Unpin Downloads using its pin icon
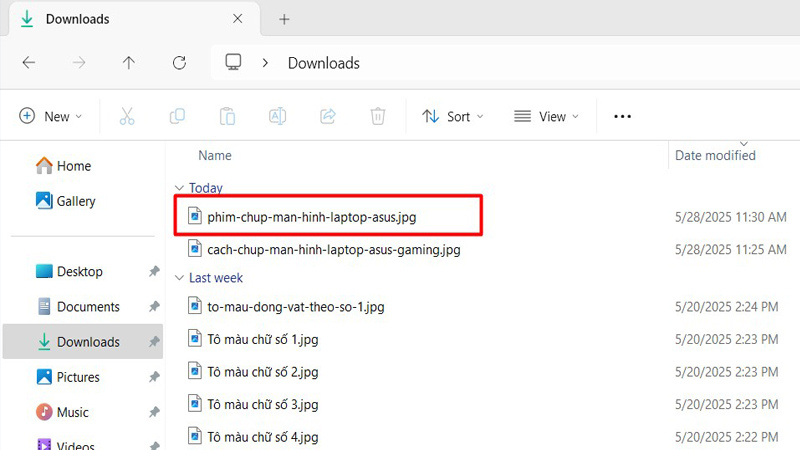 click(154, 342)
